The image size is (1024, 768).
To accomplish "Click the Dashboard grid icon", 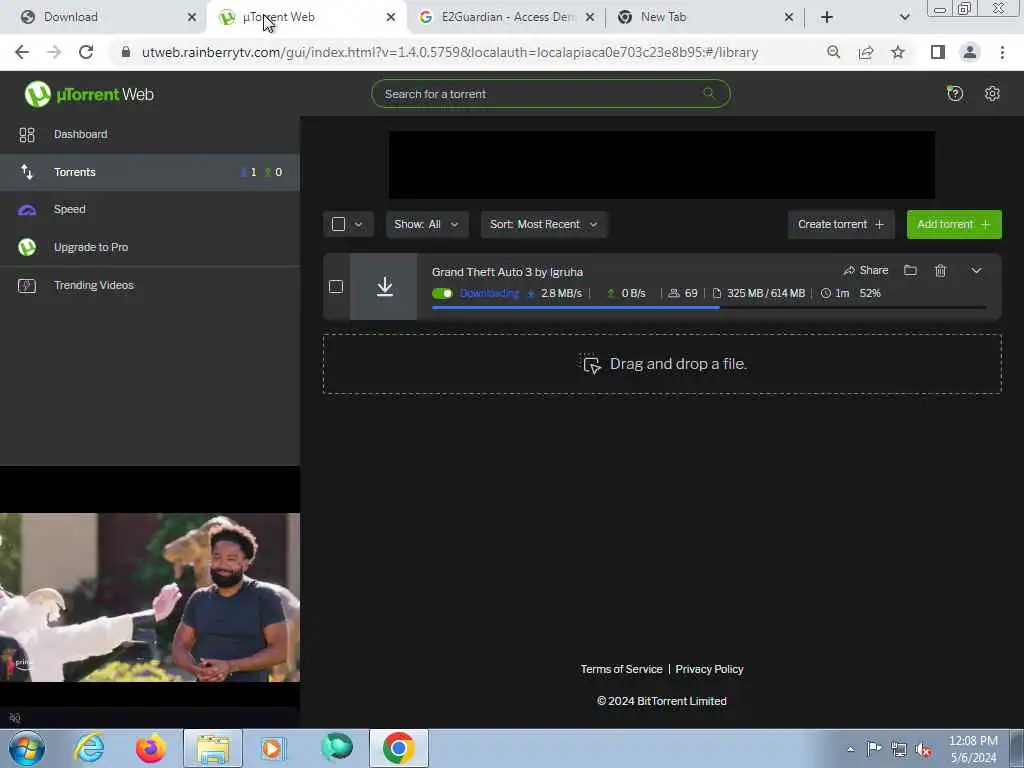I will point(27,135).
